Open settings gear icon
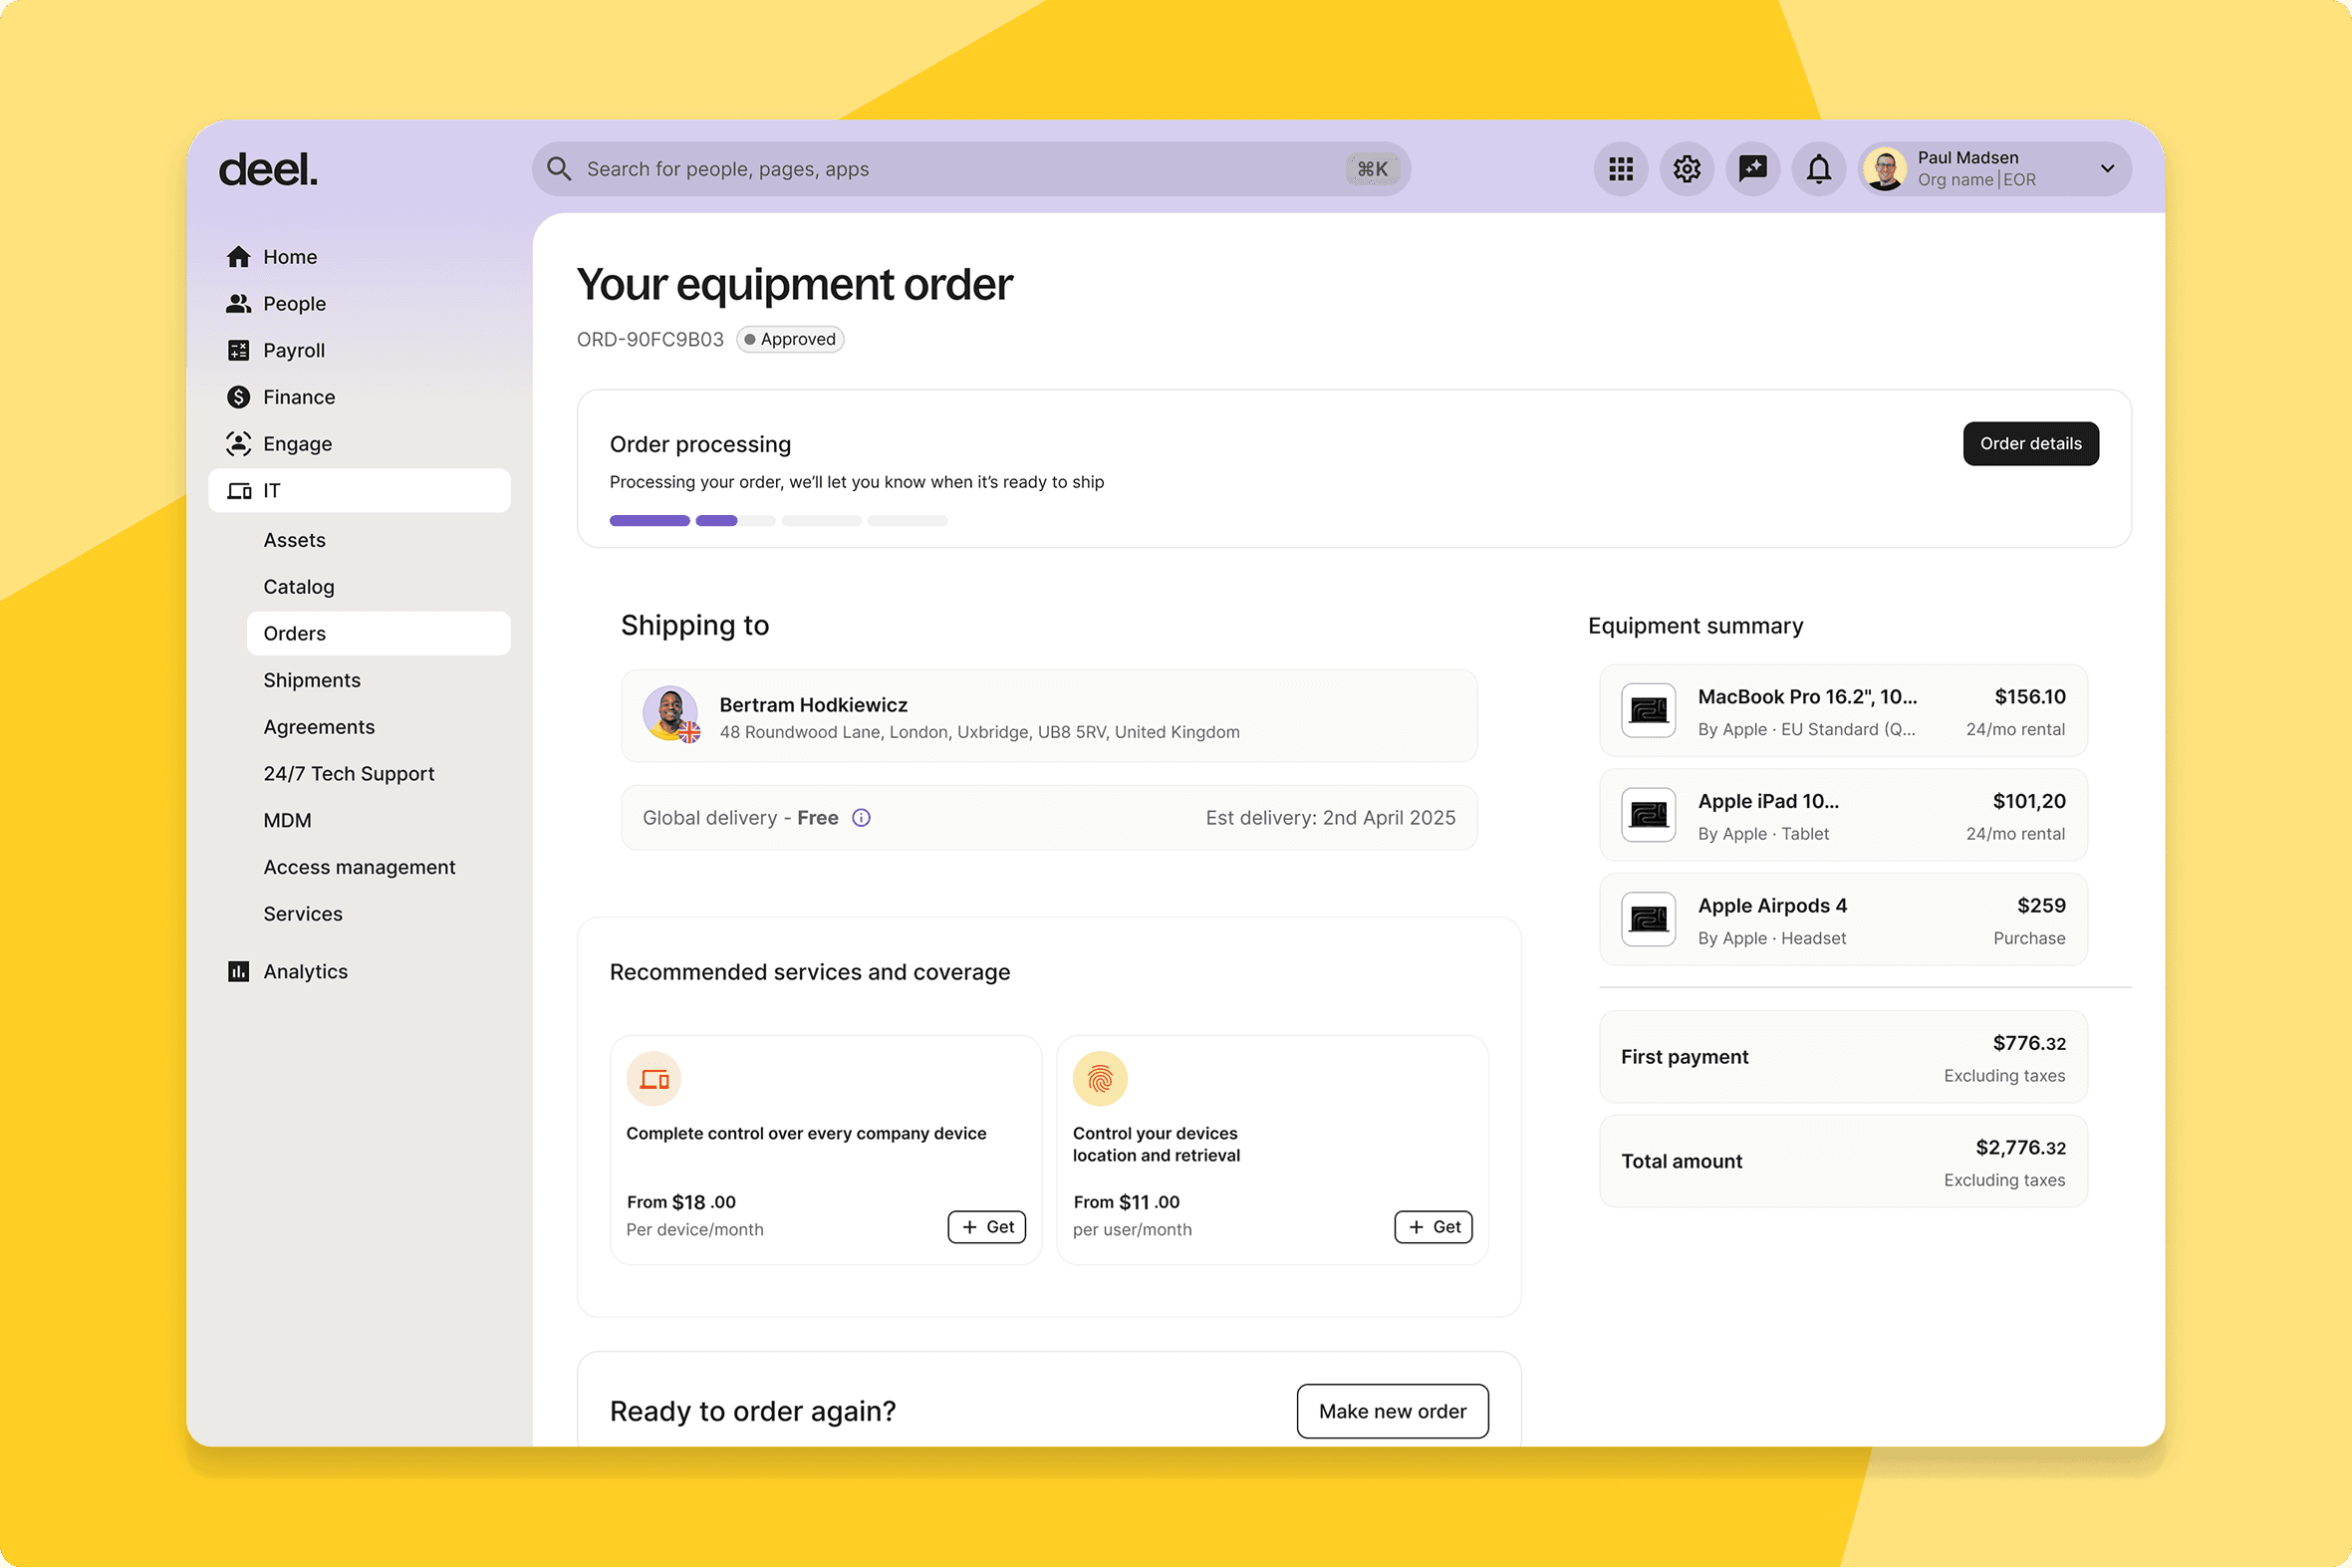 (1687, 169)
